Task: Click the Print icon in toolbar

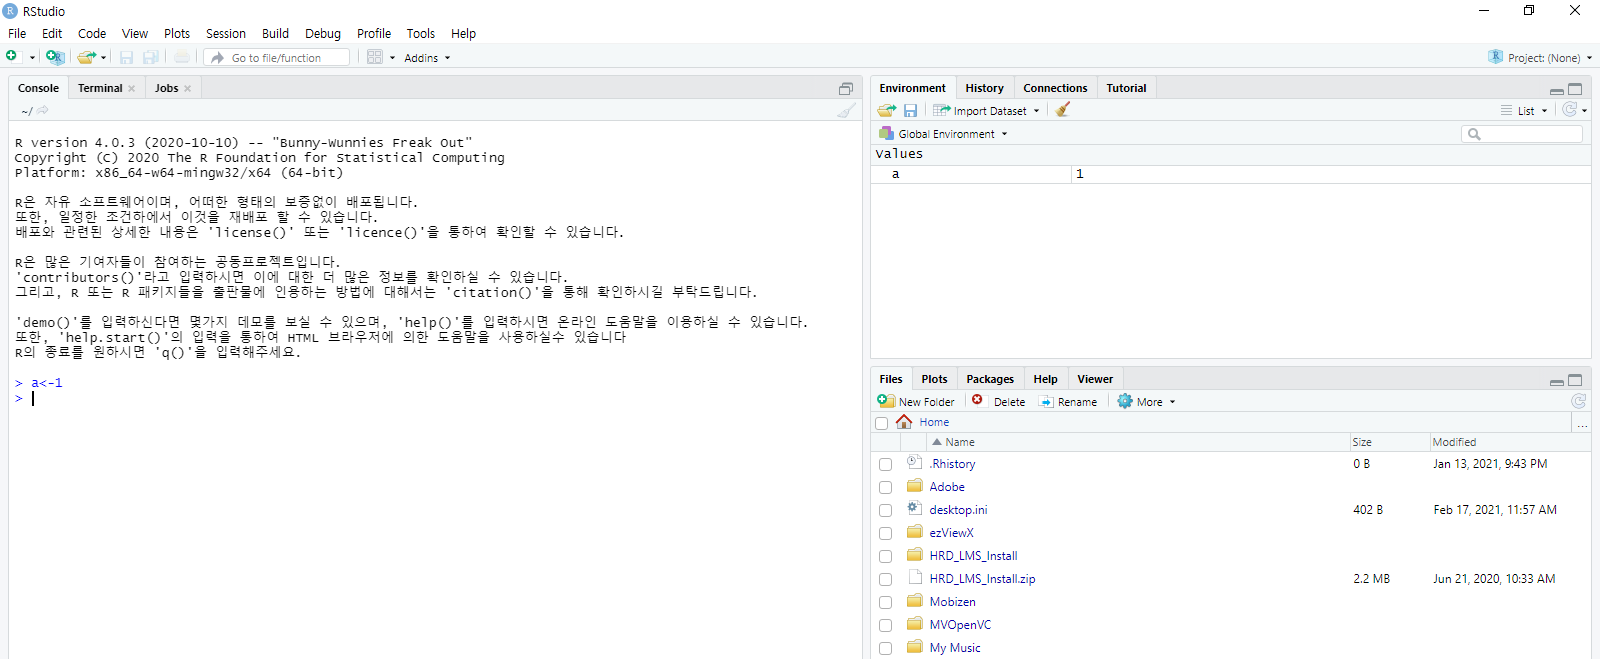Action: click(181, 57)
